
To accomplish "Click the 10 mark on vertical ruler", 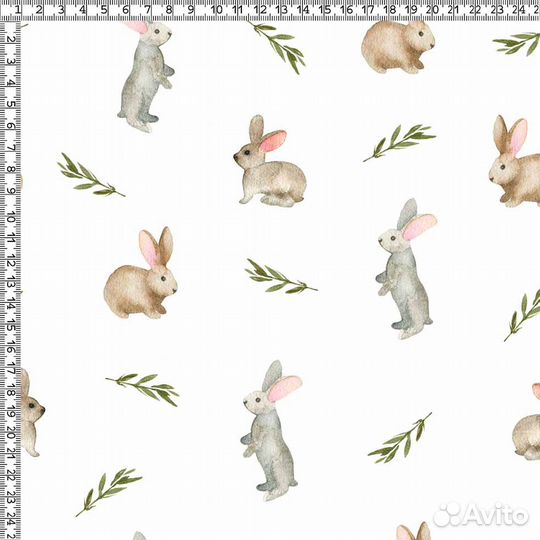I will (x=11, y=217).
